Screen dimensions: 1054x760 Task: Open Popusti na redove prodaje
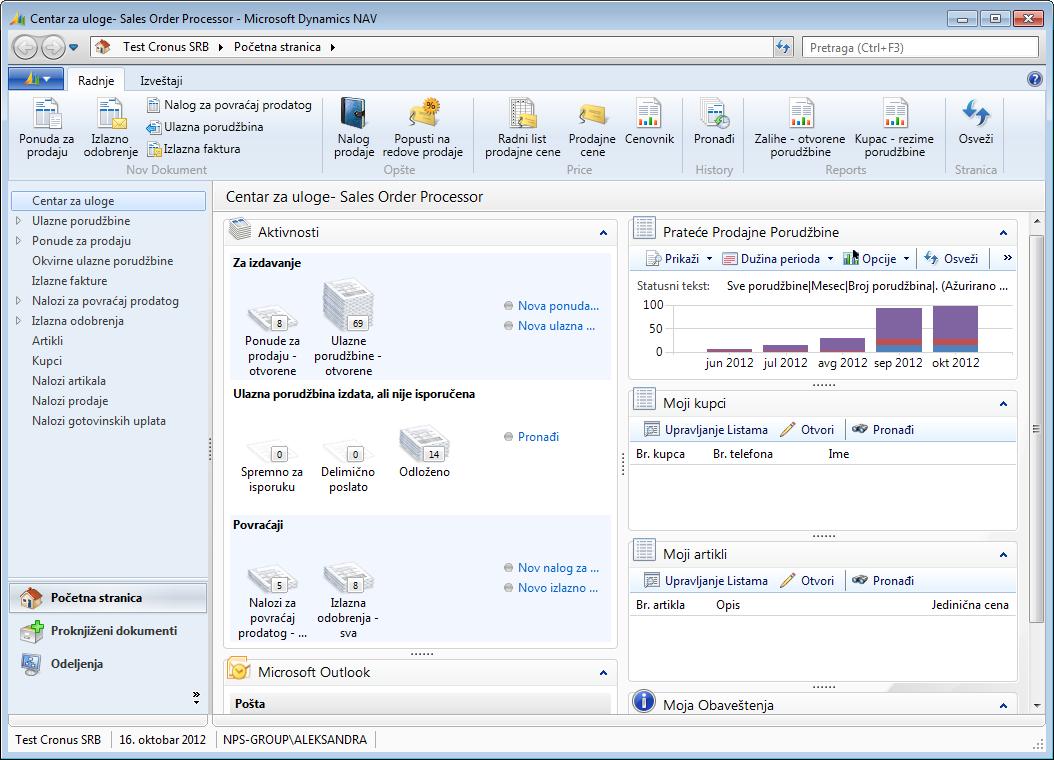423,128
